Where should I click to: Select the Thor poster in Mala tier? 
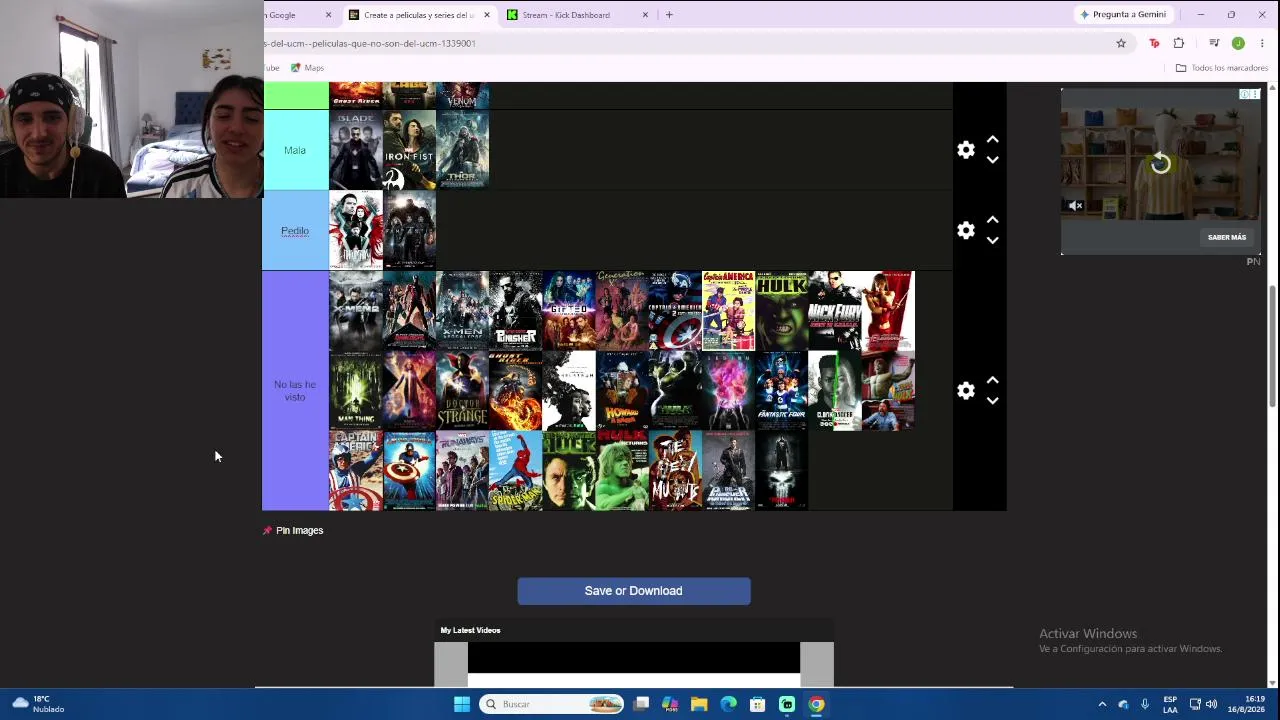point(463,150)
